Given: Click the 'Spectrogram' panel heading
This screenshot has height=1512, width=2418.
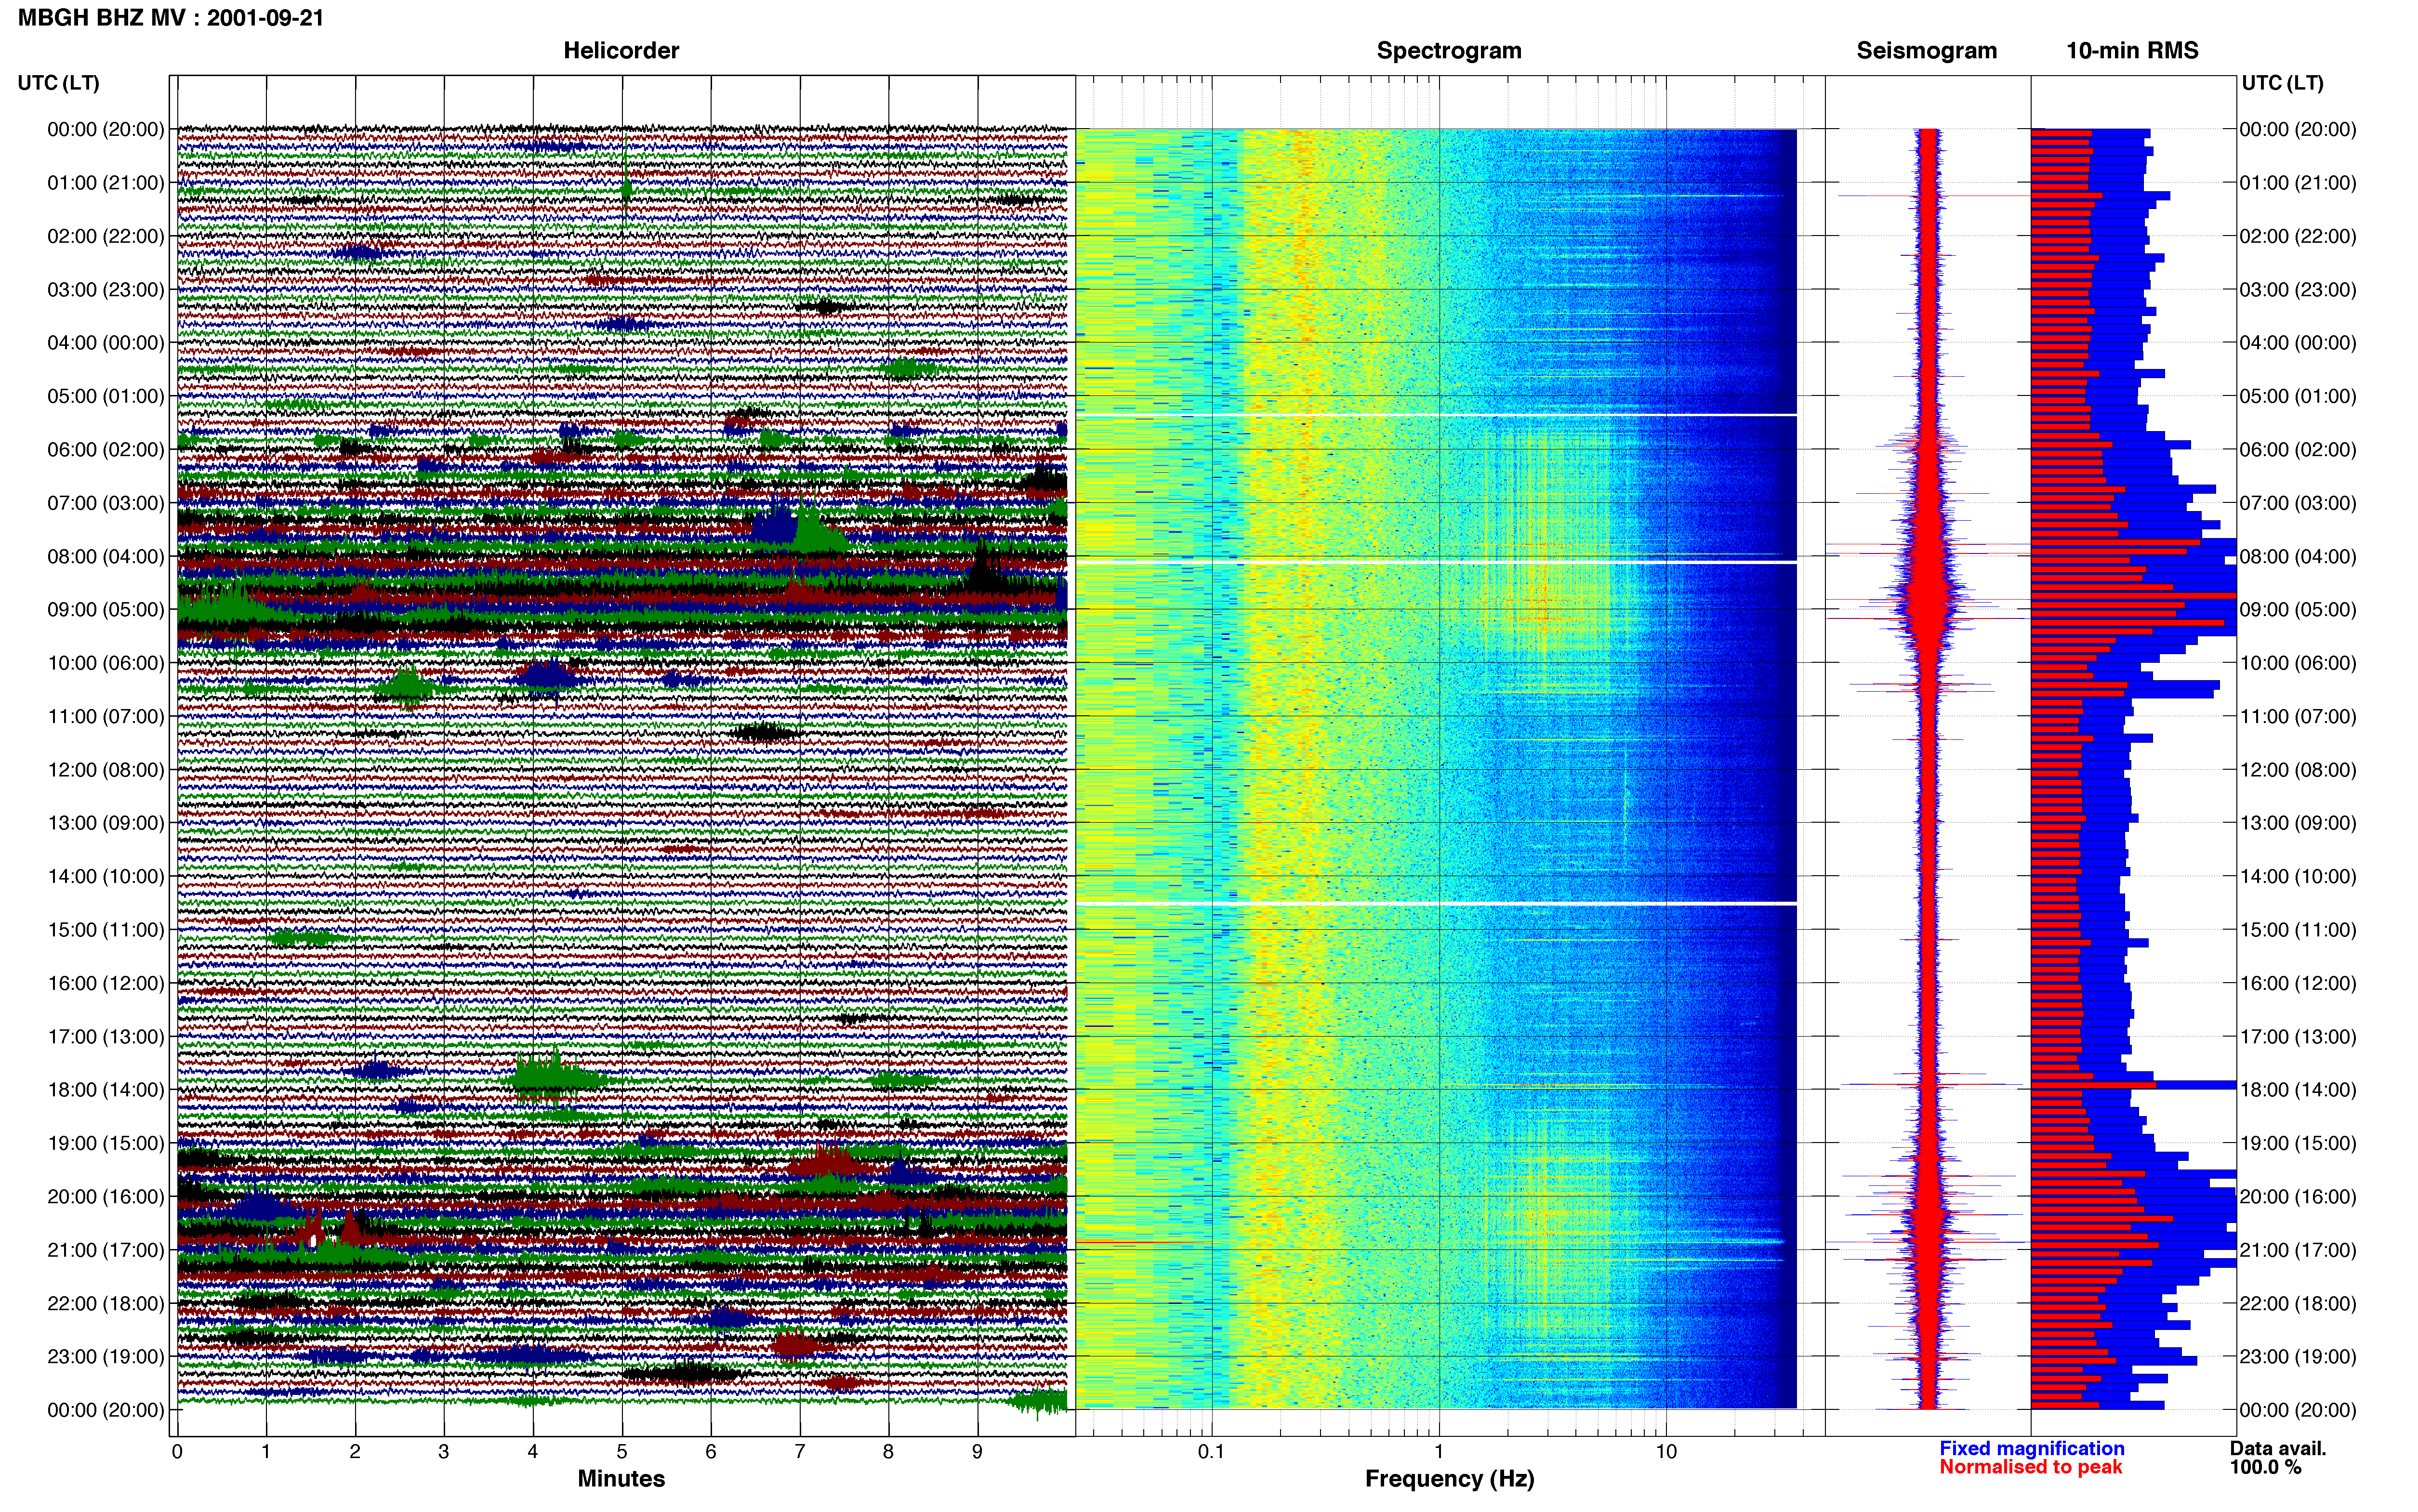Looking at the screenshot, I should point(1449,50).
